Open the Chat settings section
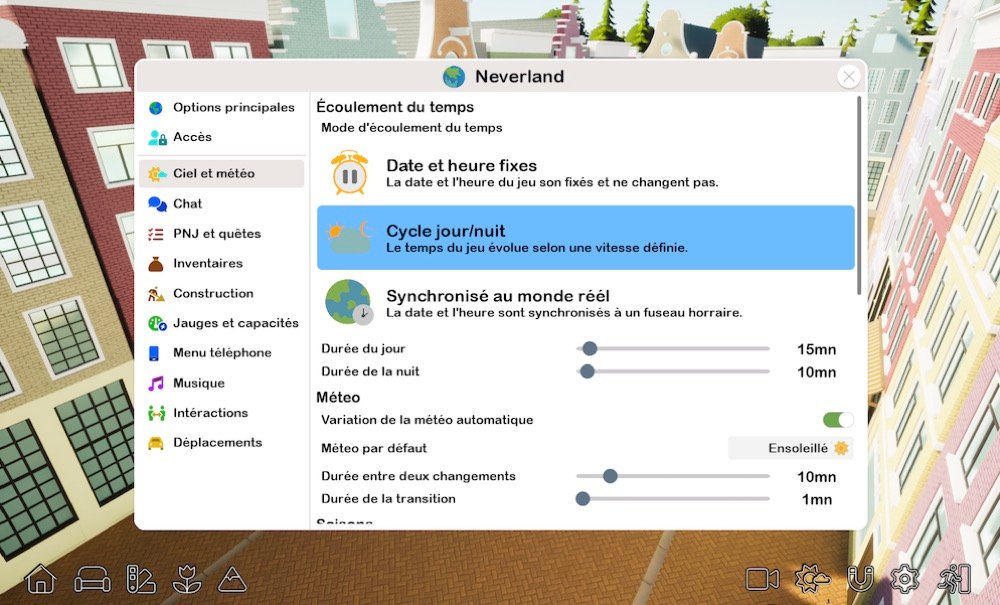The width and height of the screenshot is (1000, 605). click(187, 204)
